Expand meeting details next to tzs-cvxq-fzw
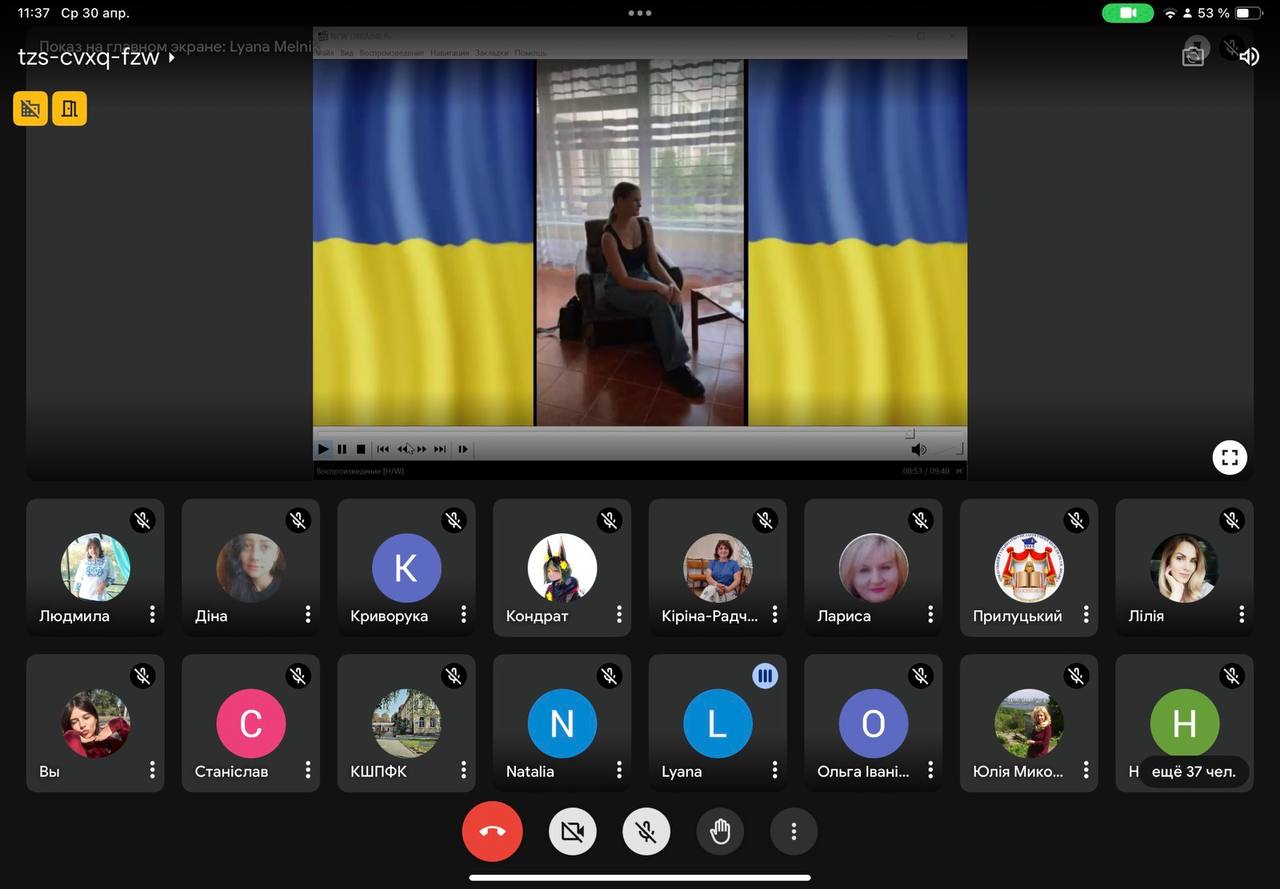 172,58
